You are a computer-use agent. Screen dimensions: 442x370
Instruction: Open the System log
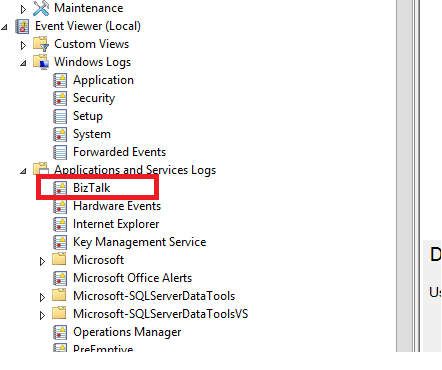tap(92, 134)
